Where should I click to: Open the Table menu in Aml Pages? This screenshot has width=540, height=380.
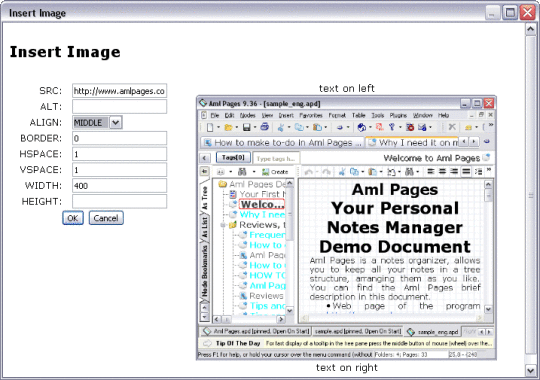(x=358, y=115)
